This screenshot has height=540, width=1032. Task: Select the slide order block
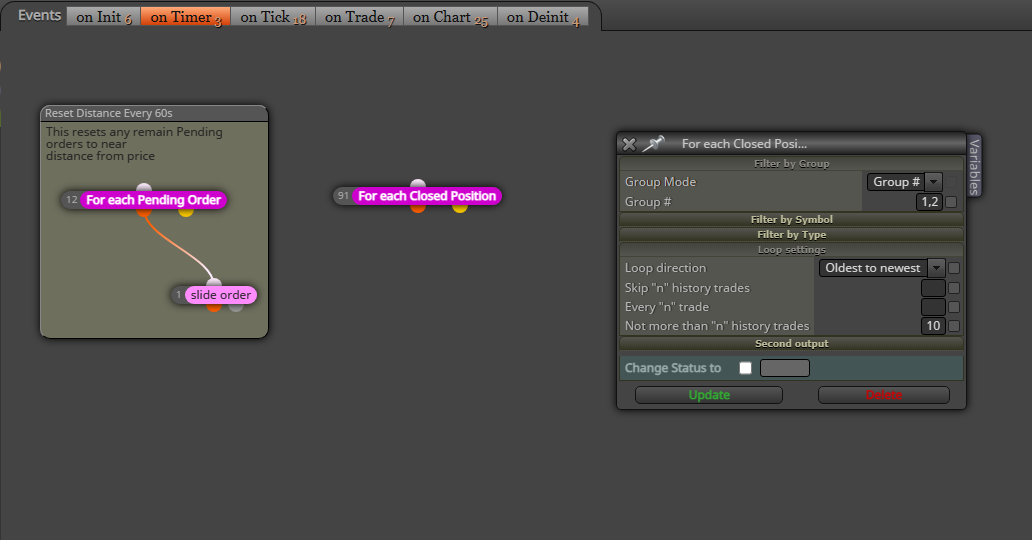coord(220,295)
